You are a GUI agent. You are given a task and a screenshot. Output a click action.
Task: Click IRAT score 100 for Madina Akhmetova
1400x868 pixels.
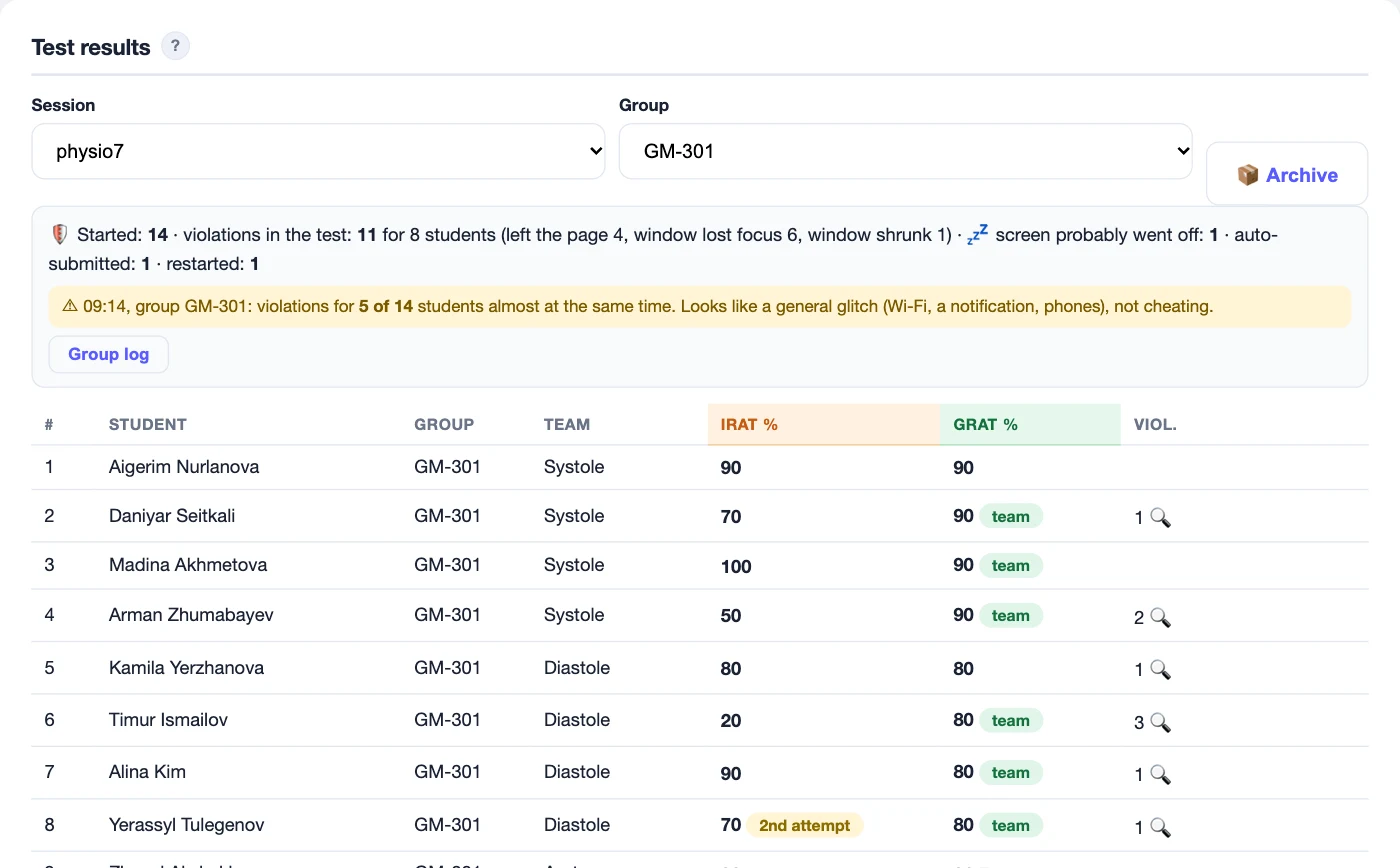tap(736, 567)
